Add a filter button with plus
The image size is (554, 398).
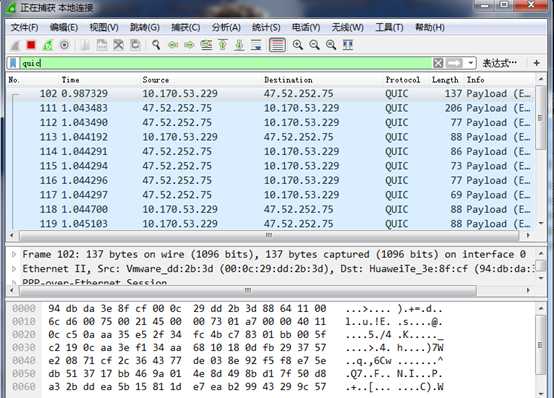pyautogui.click(x=536, y=63)
